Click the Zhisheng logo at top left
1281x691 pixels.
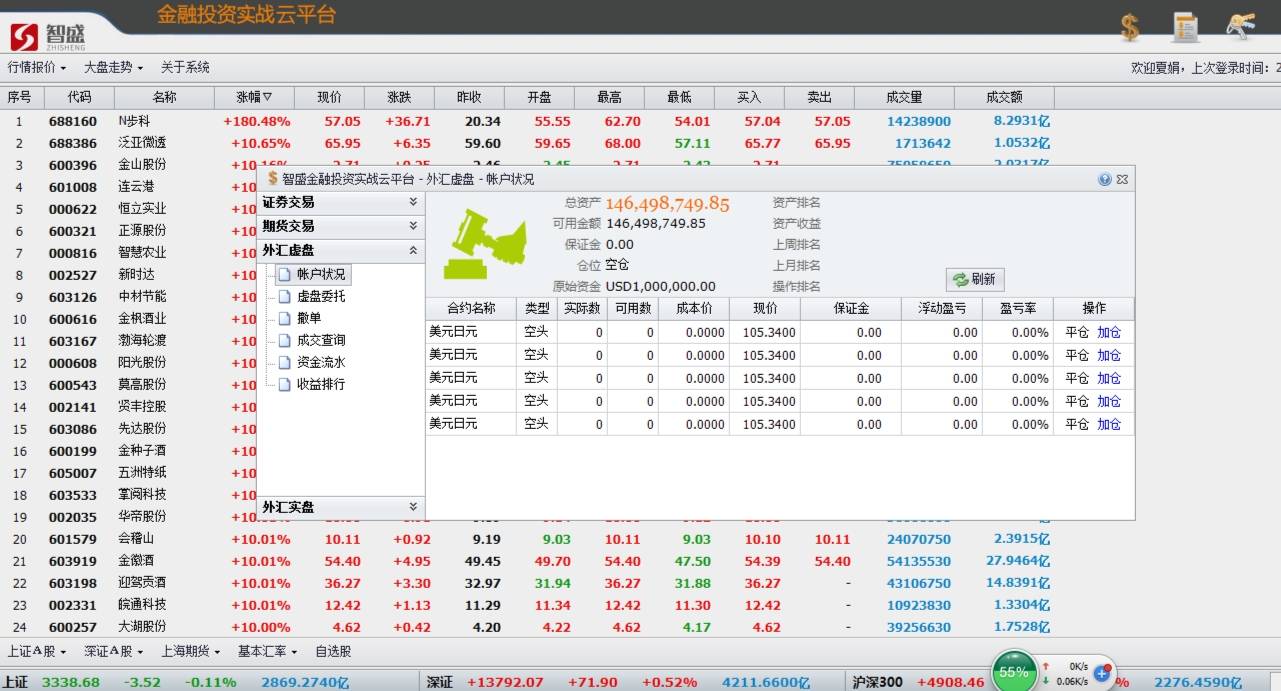(48, 36)
